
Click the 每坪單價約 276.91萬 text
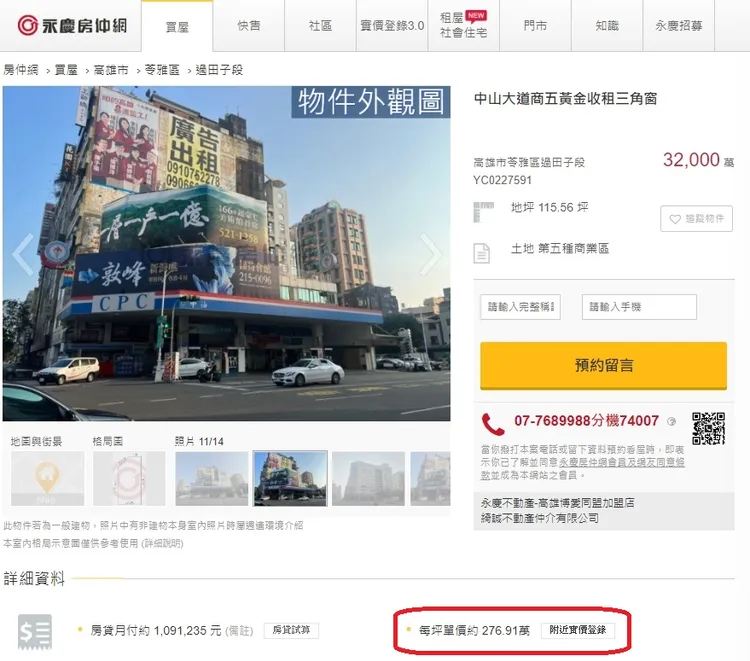tap(474, 631)
